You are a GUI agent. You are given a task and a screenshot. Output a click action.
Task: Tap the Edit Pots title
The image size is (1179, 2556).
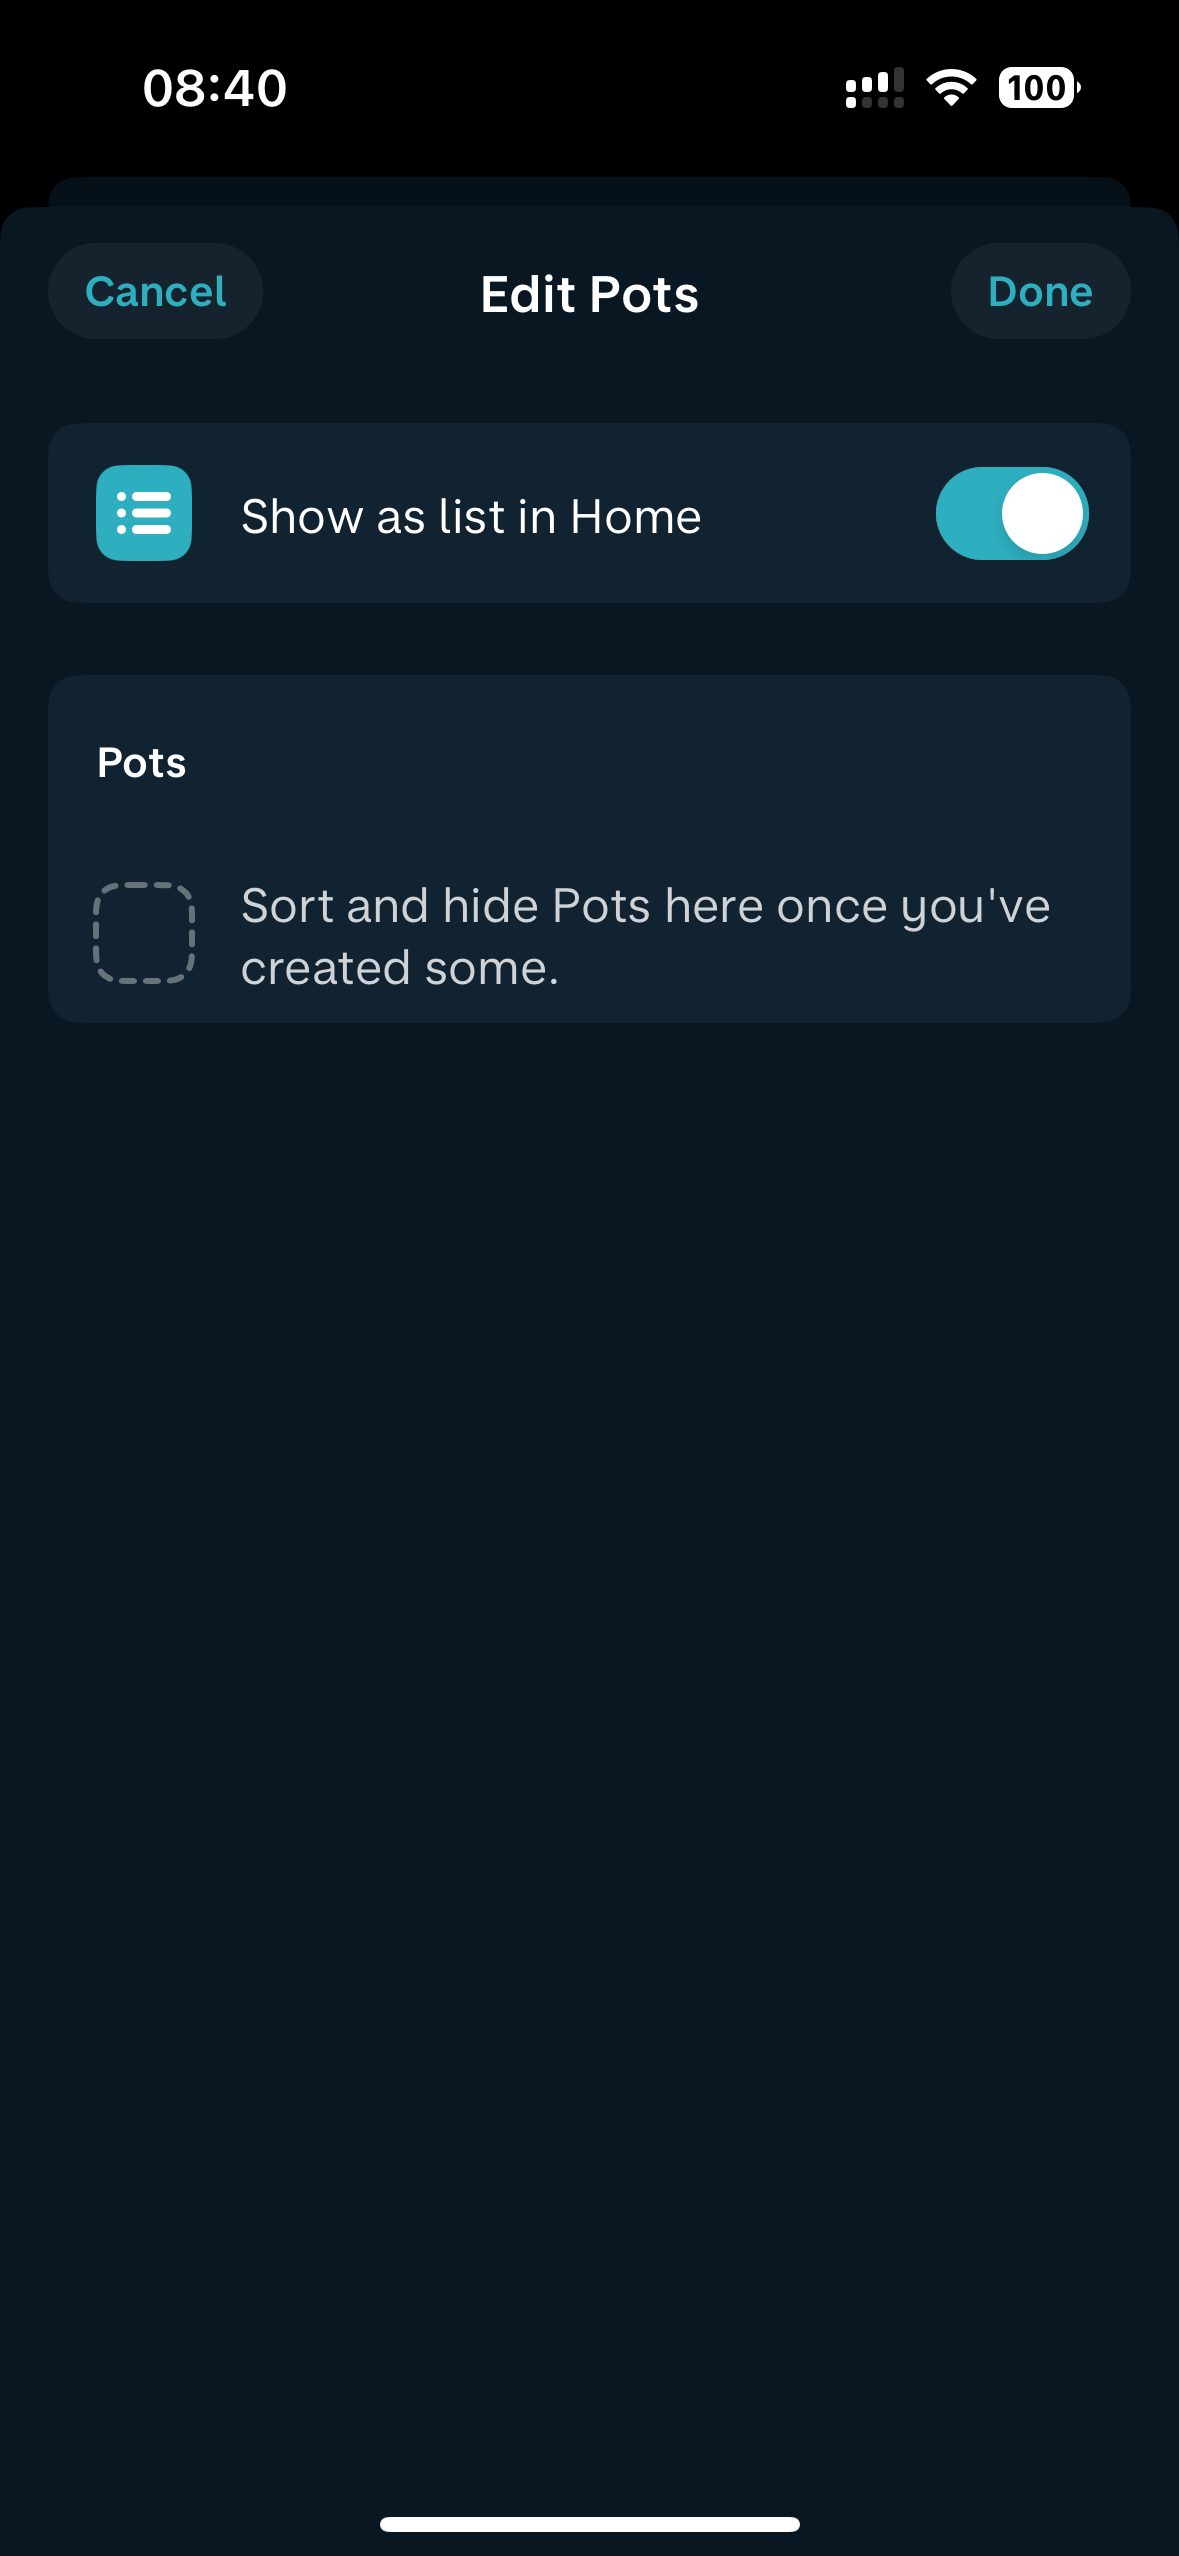590,294
